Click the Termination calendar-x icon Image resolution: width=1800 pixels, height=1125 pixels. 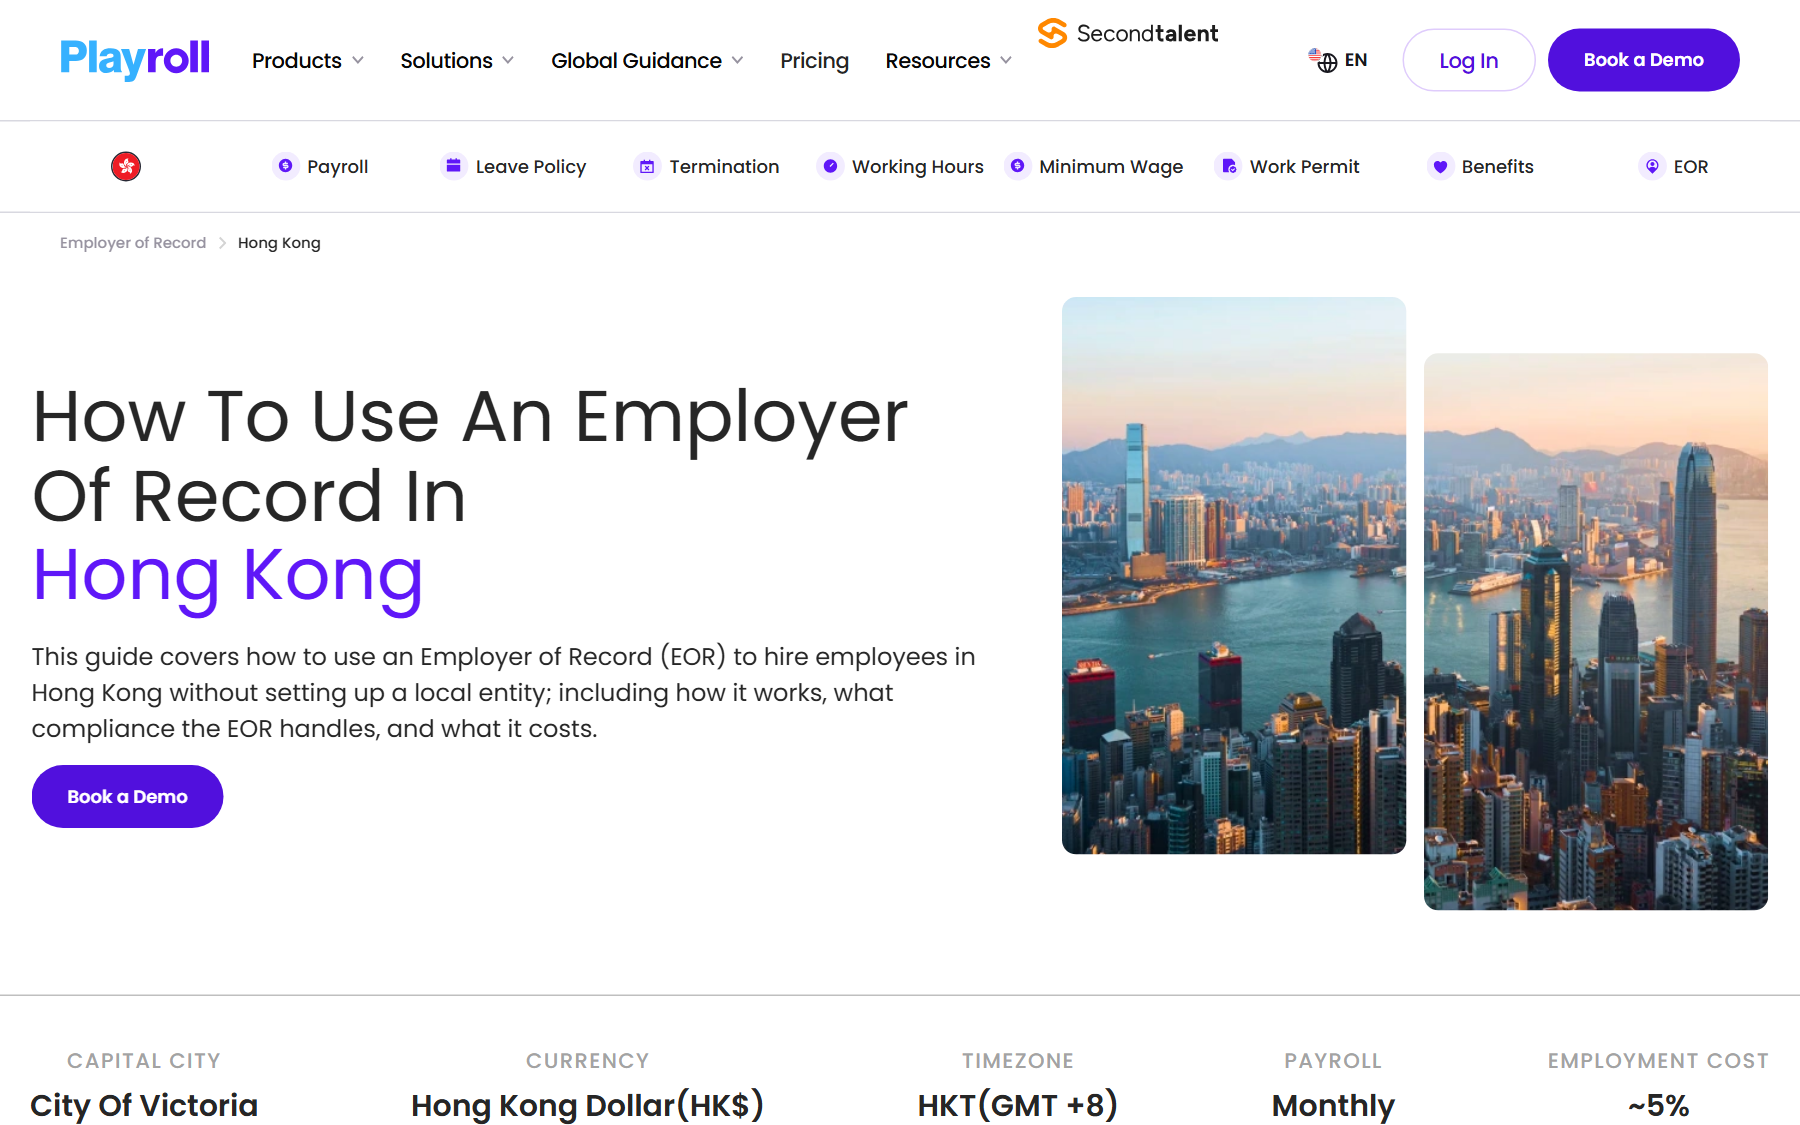648,166
